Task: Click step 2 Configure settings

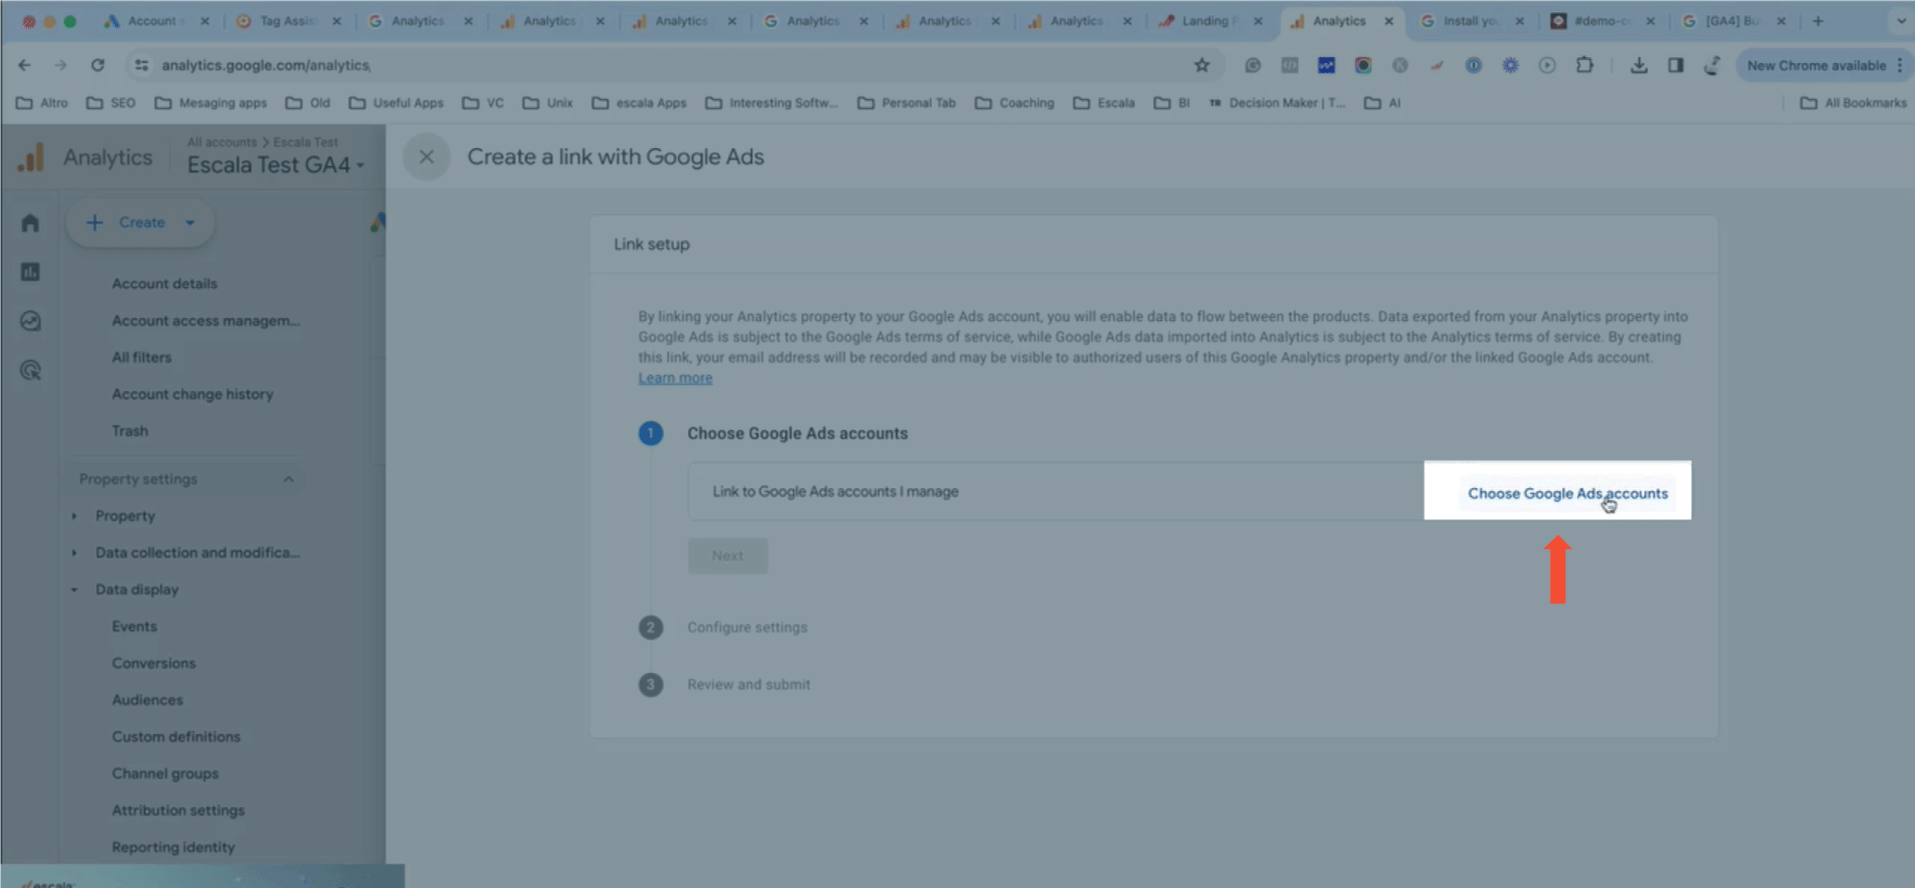Action: tap(746, 627)
